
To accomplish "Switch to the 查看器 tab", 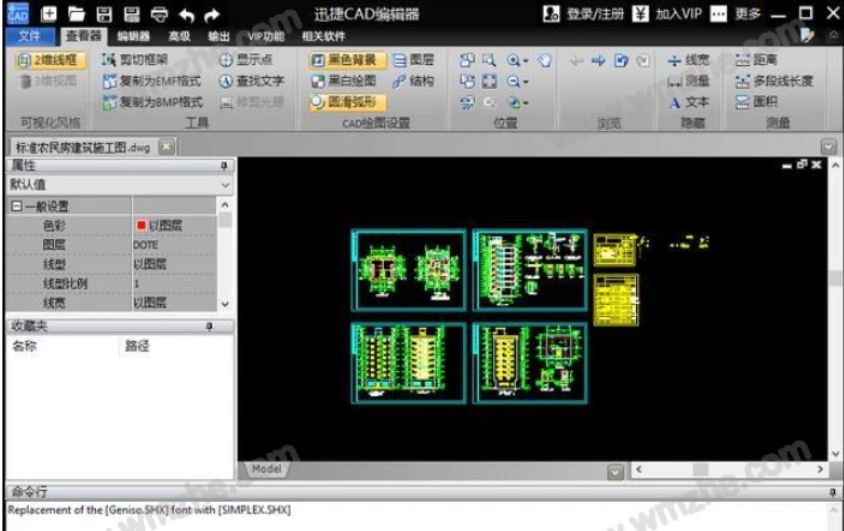I will coord(83,36).
